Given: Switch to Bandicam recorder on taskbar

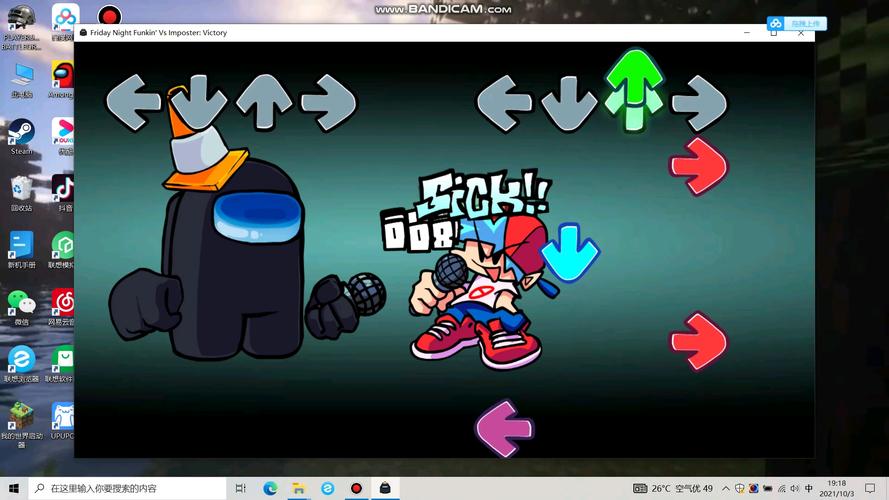Looking at the screenshot, I should pos(356,488).
